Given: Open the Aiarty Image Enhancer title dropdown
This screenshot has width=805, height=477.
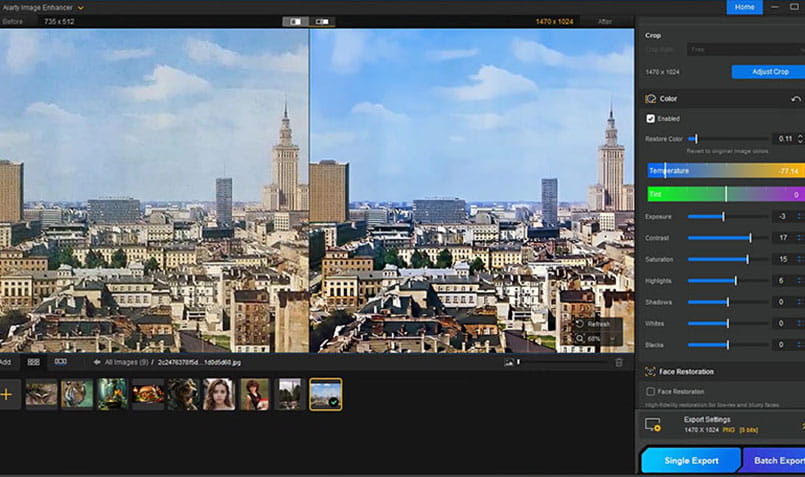Looking at the screenshot, I should (x=80, y=7).
